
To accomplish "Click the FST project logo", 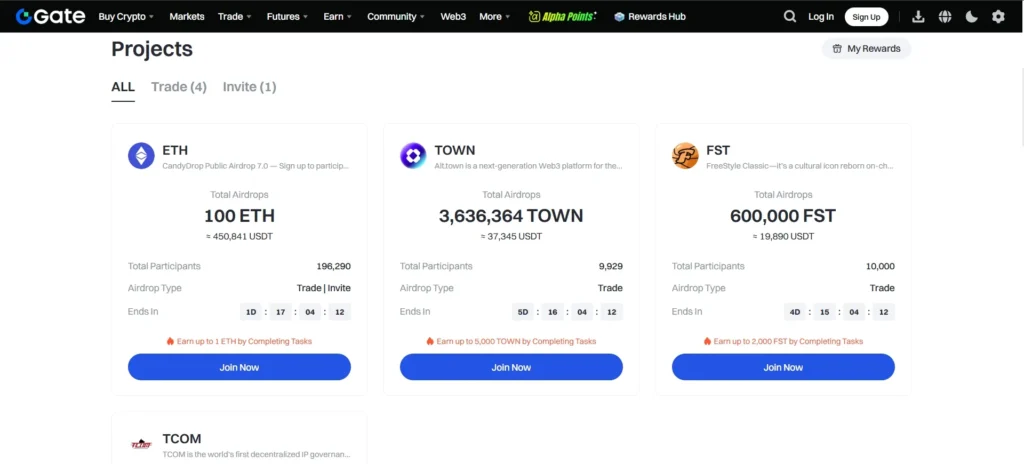I will tap(685, 156).
